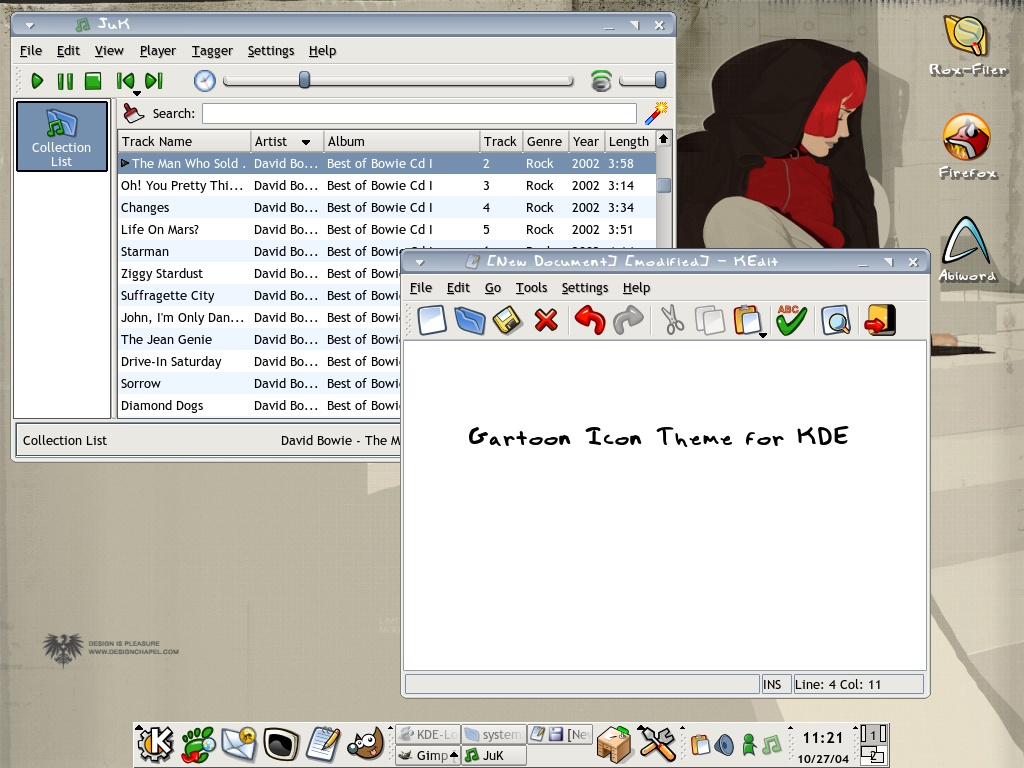Launch Firefox from the desktop icon
Image resolution: width=1024 pixels, height=768 pixels.
[x=967, y=146]
